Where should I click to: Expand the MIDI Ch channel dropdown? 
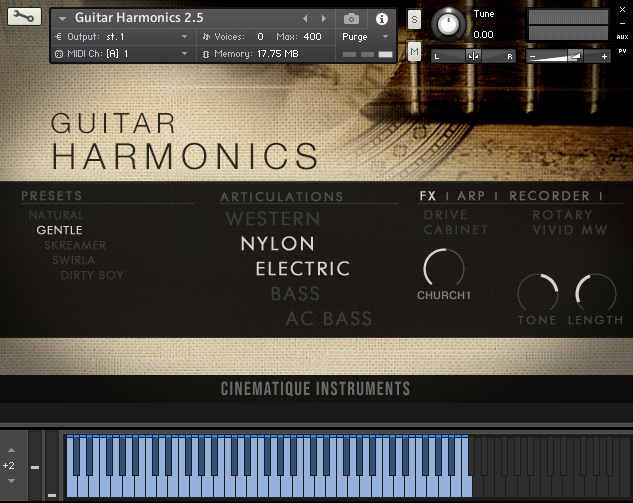(120, 53)
